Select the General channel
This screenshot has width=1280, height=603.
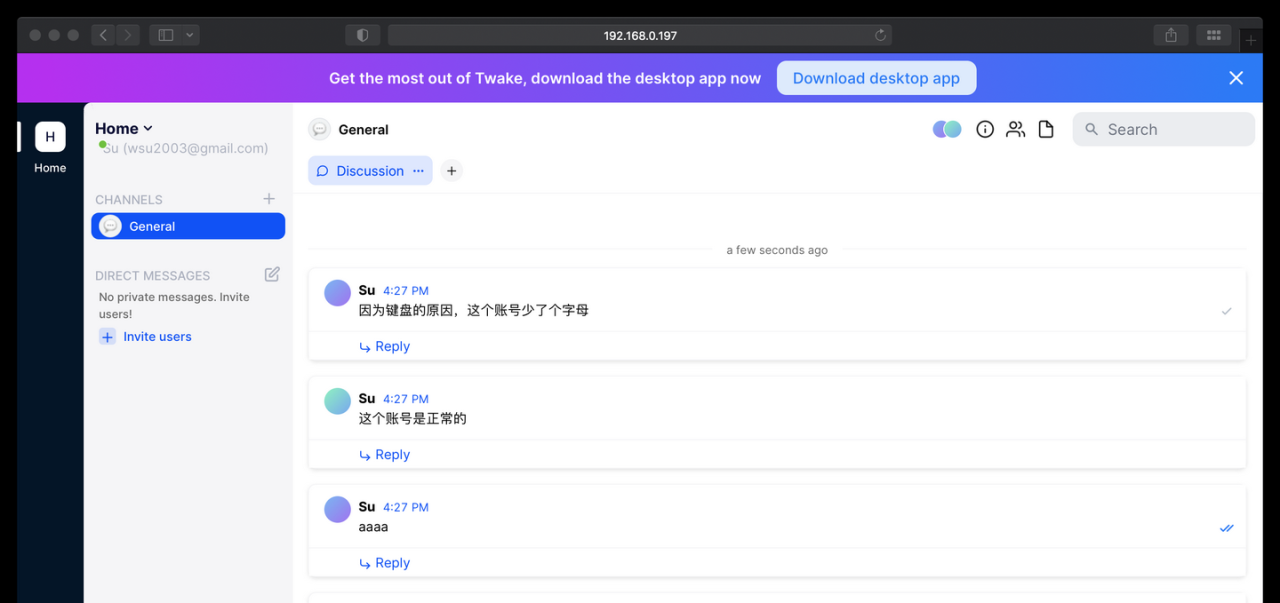pos(188,226)
